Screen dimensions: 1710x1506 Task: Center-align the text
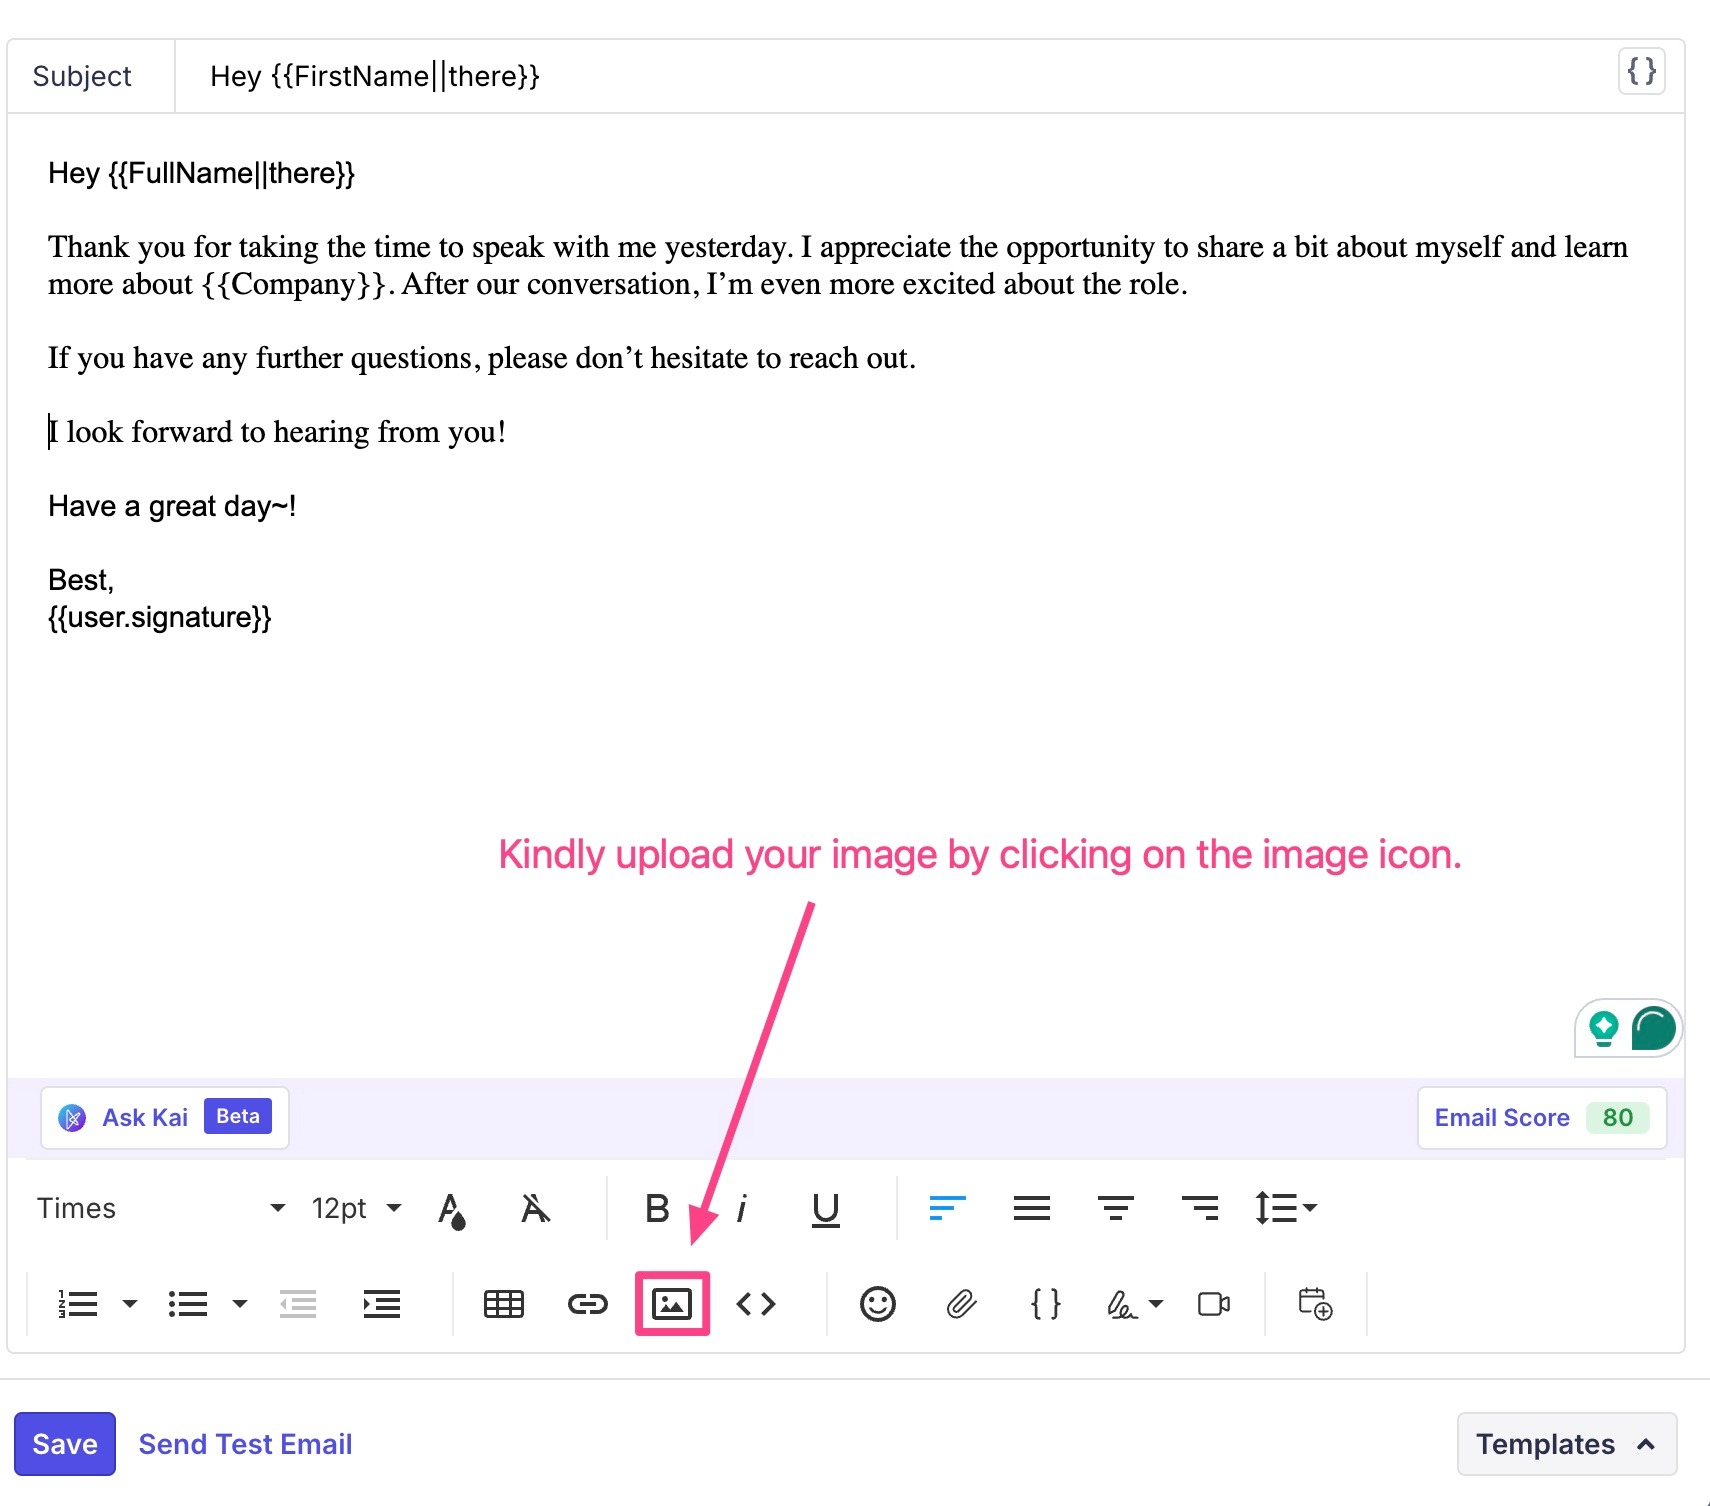(x=1115, y=1208)
